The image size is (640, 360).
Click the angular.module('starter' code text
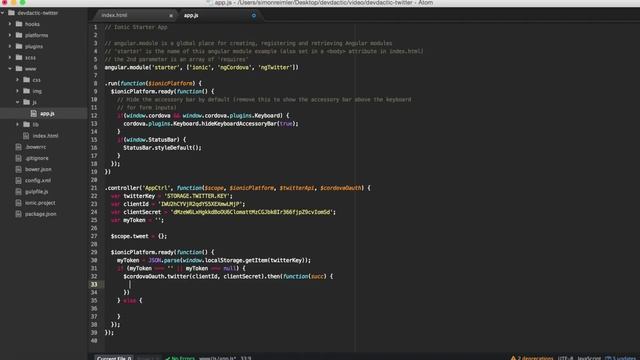142,67
